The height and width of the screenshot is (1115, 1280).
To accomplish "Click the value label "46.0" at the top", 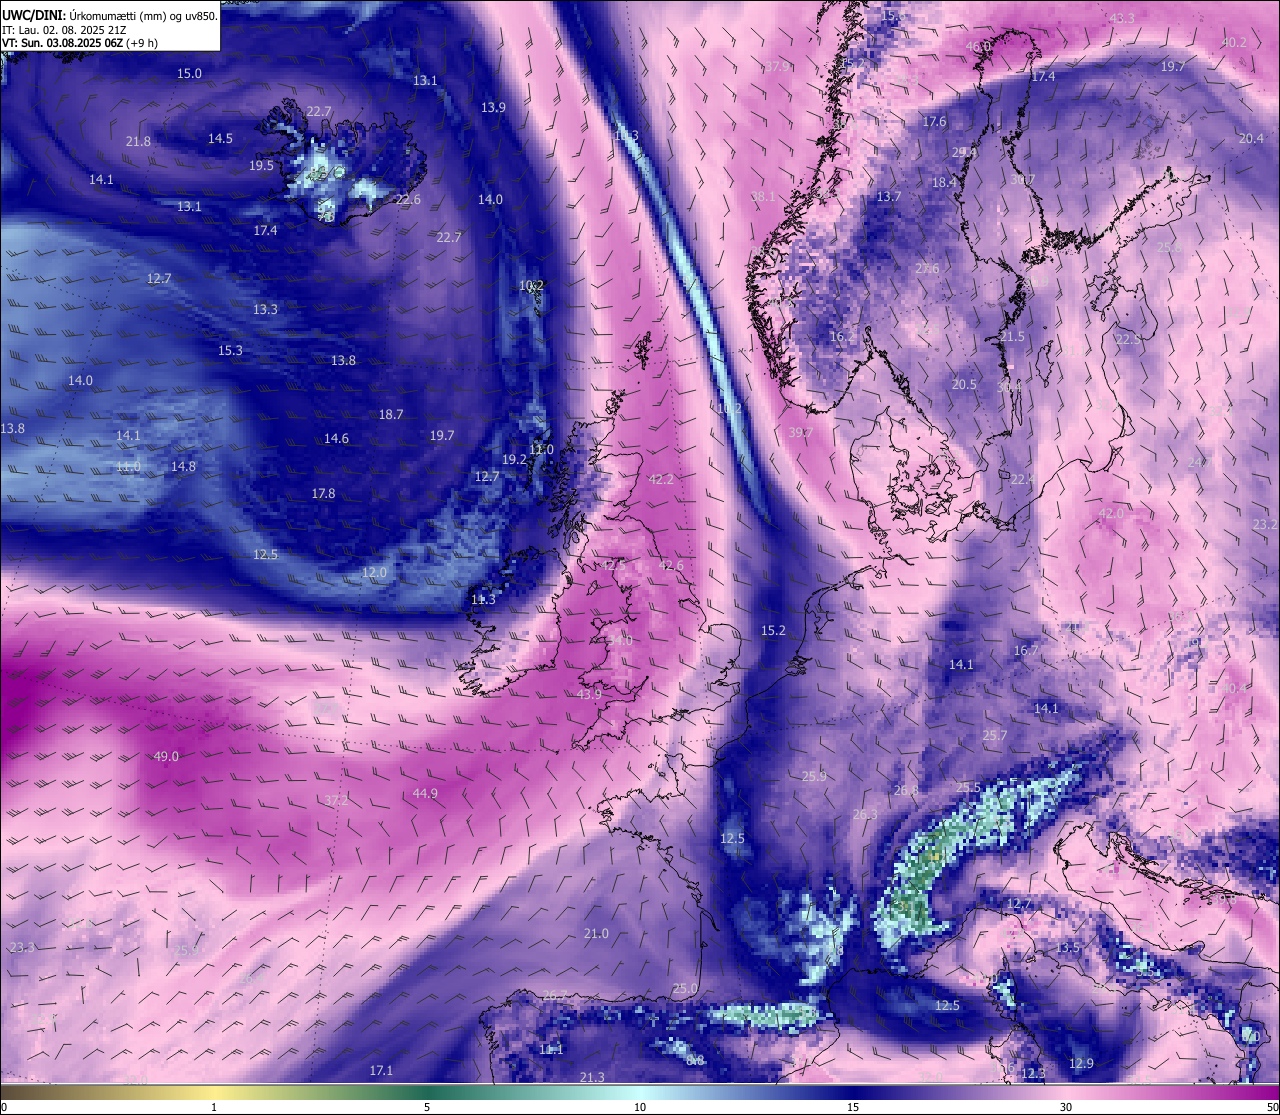I will (x=978, y=47).
